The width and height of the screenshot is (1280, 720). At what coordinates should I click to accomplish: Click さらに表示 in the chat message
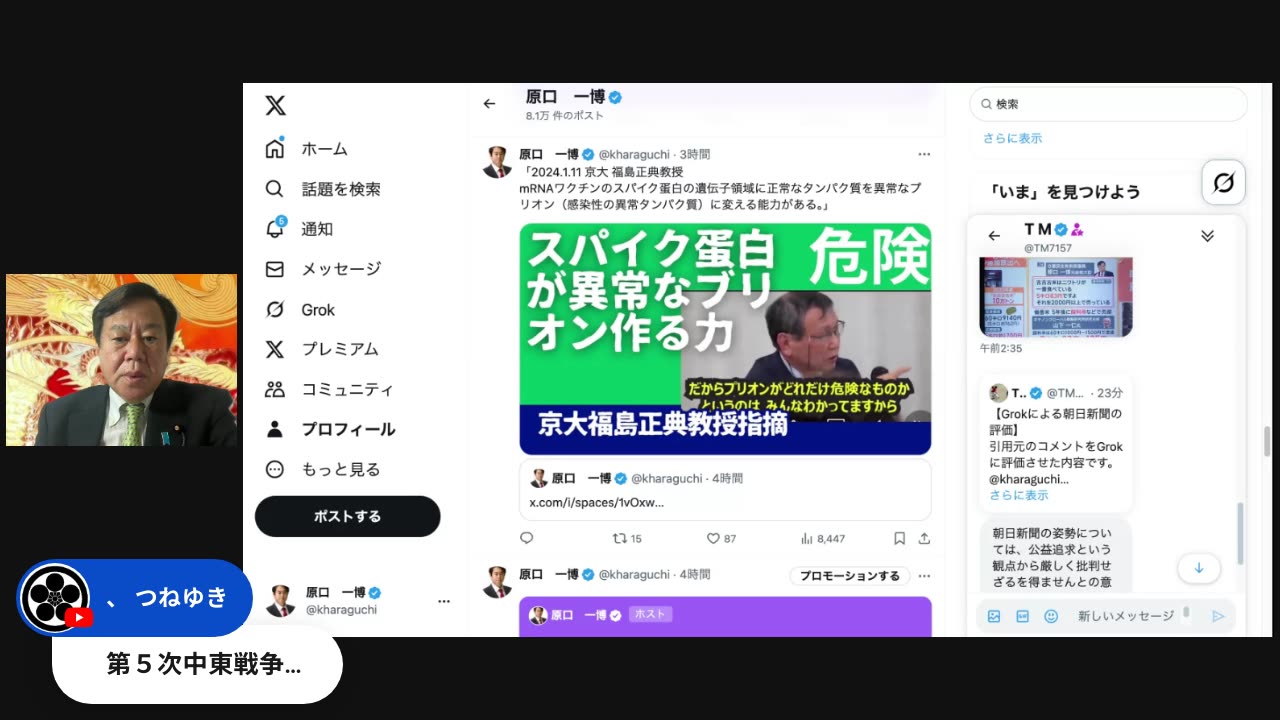1019,495
